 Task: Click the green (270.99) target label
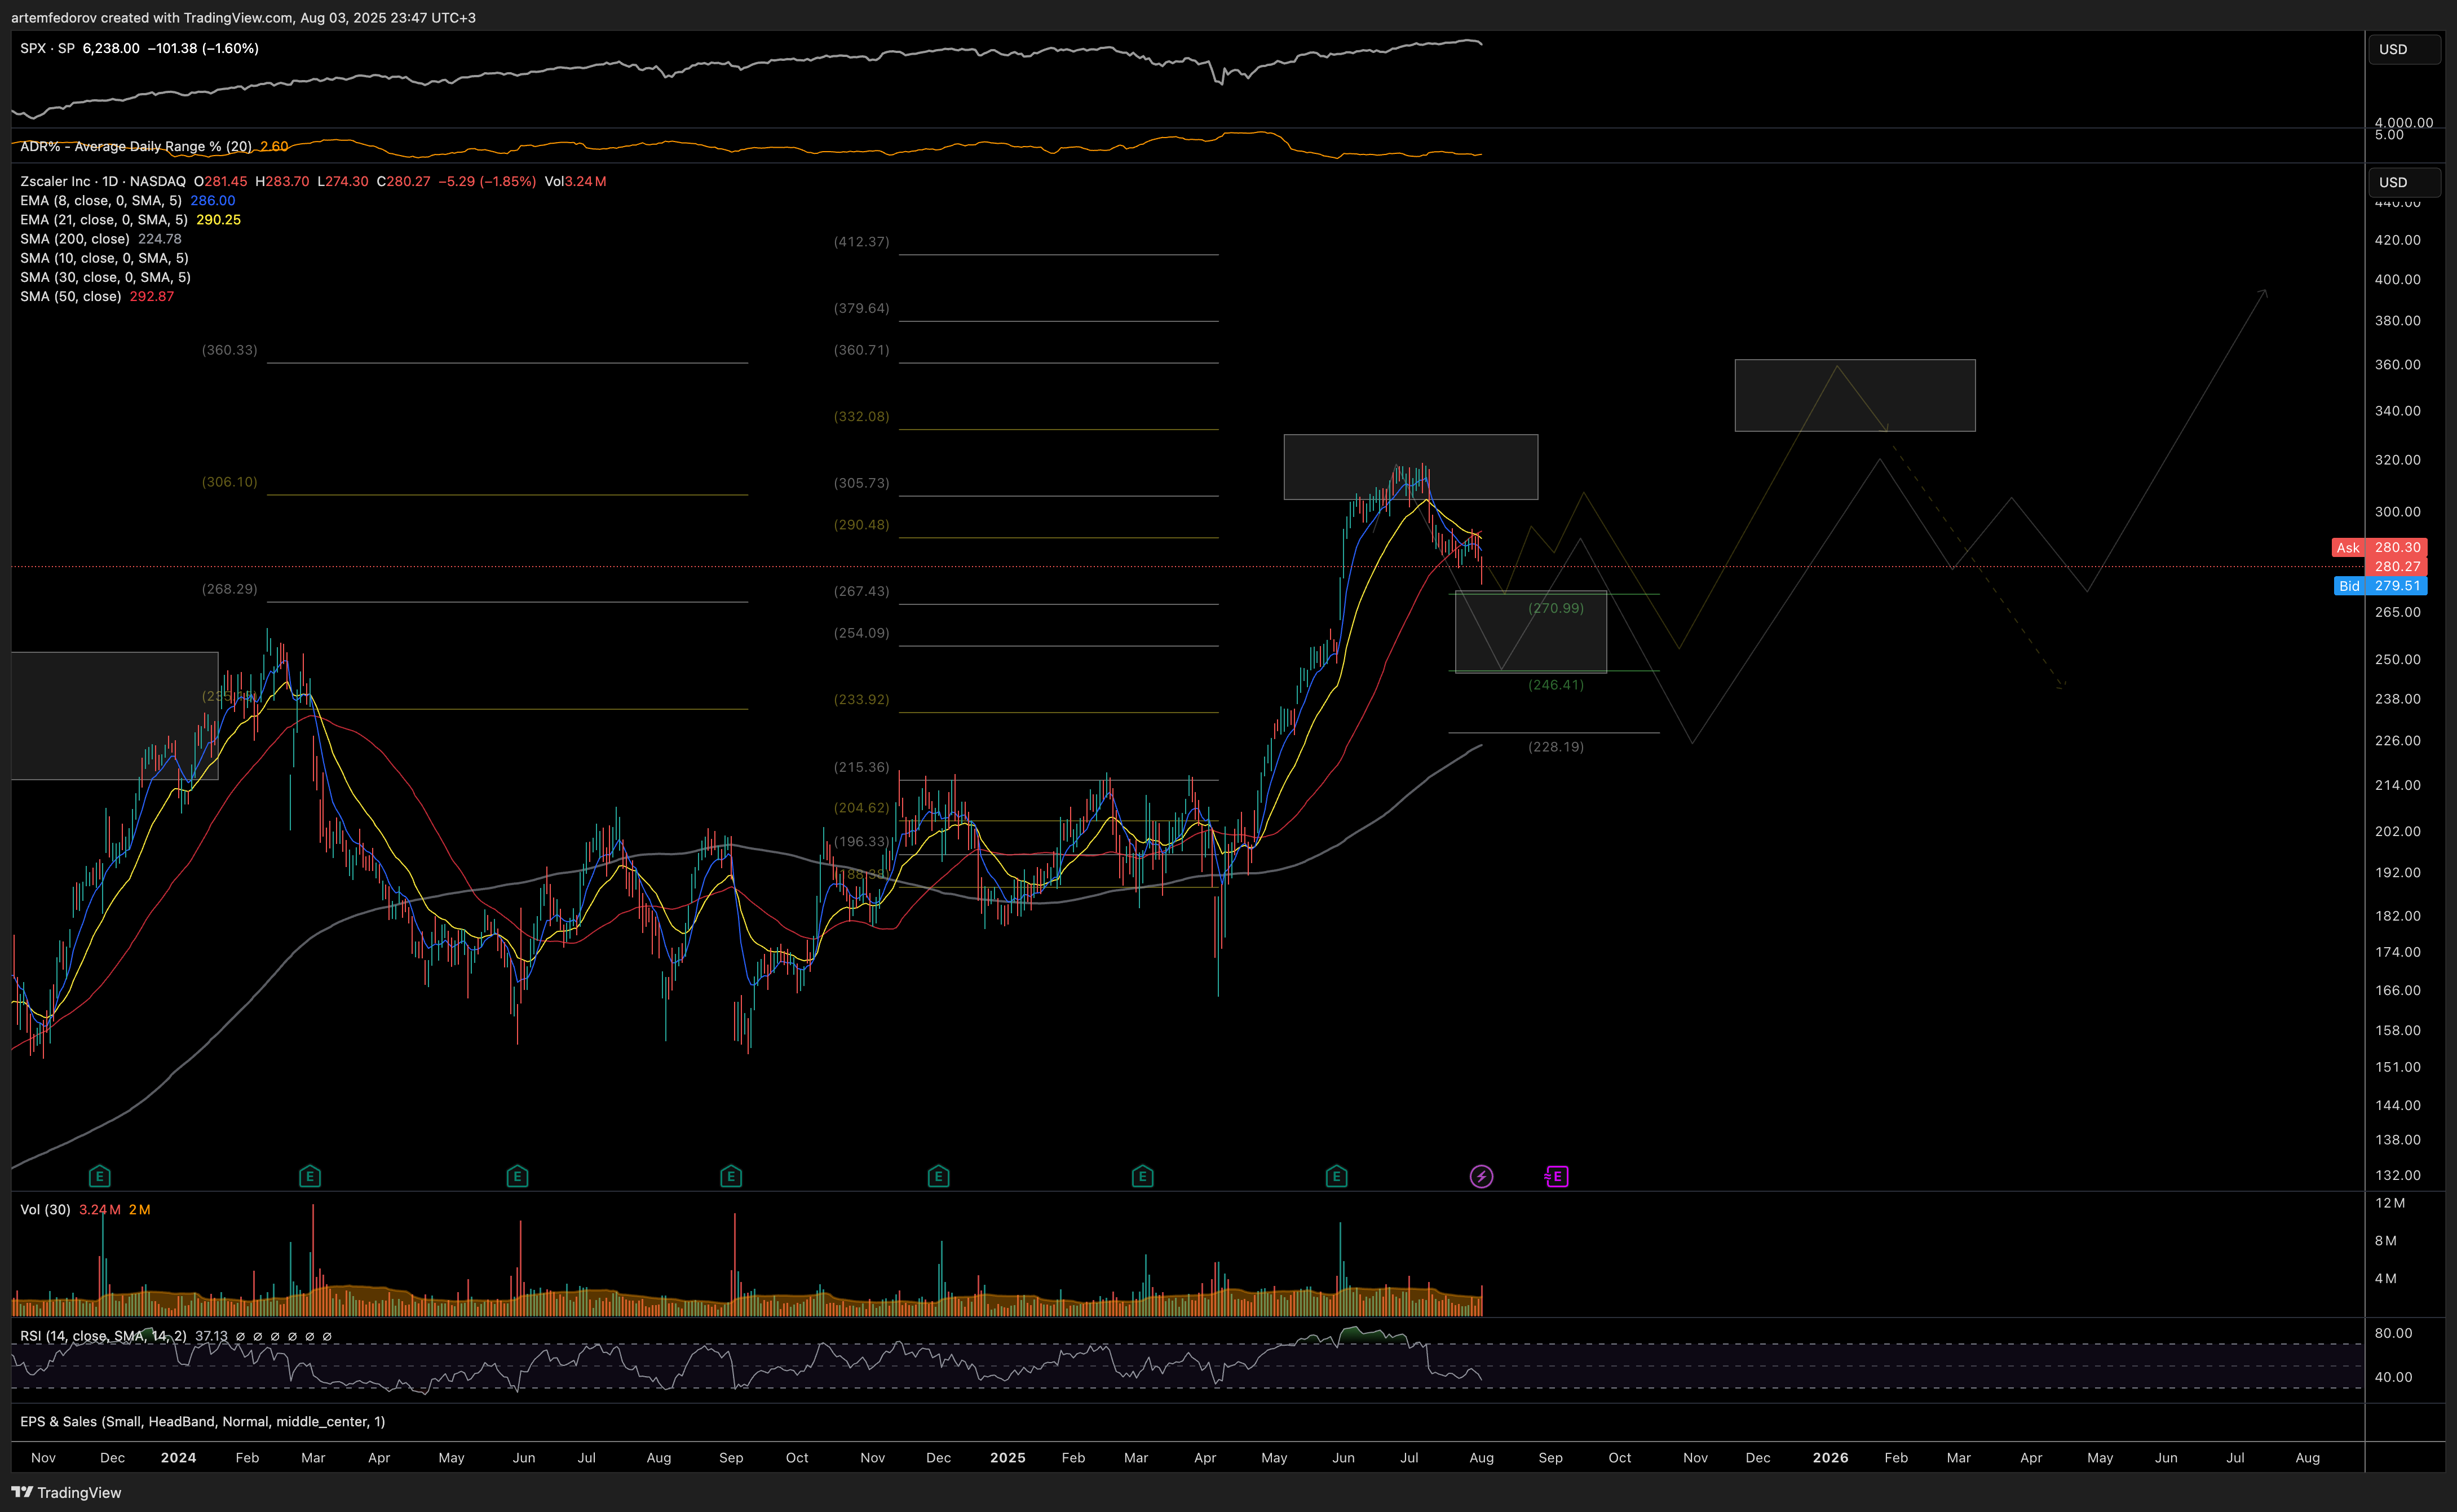click(1556, 608)
